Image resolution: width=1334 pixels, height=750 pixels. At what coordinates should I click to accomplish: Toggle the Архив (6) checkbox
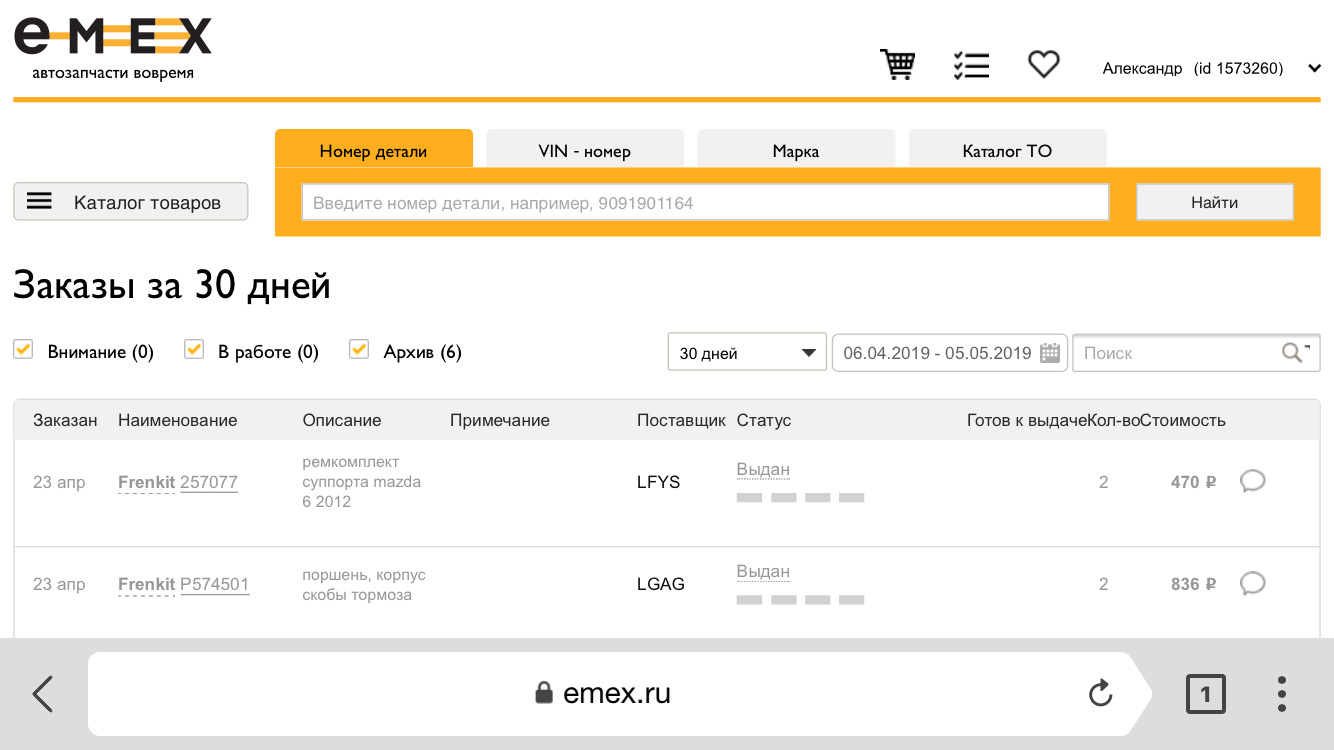click(359, 349)
